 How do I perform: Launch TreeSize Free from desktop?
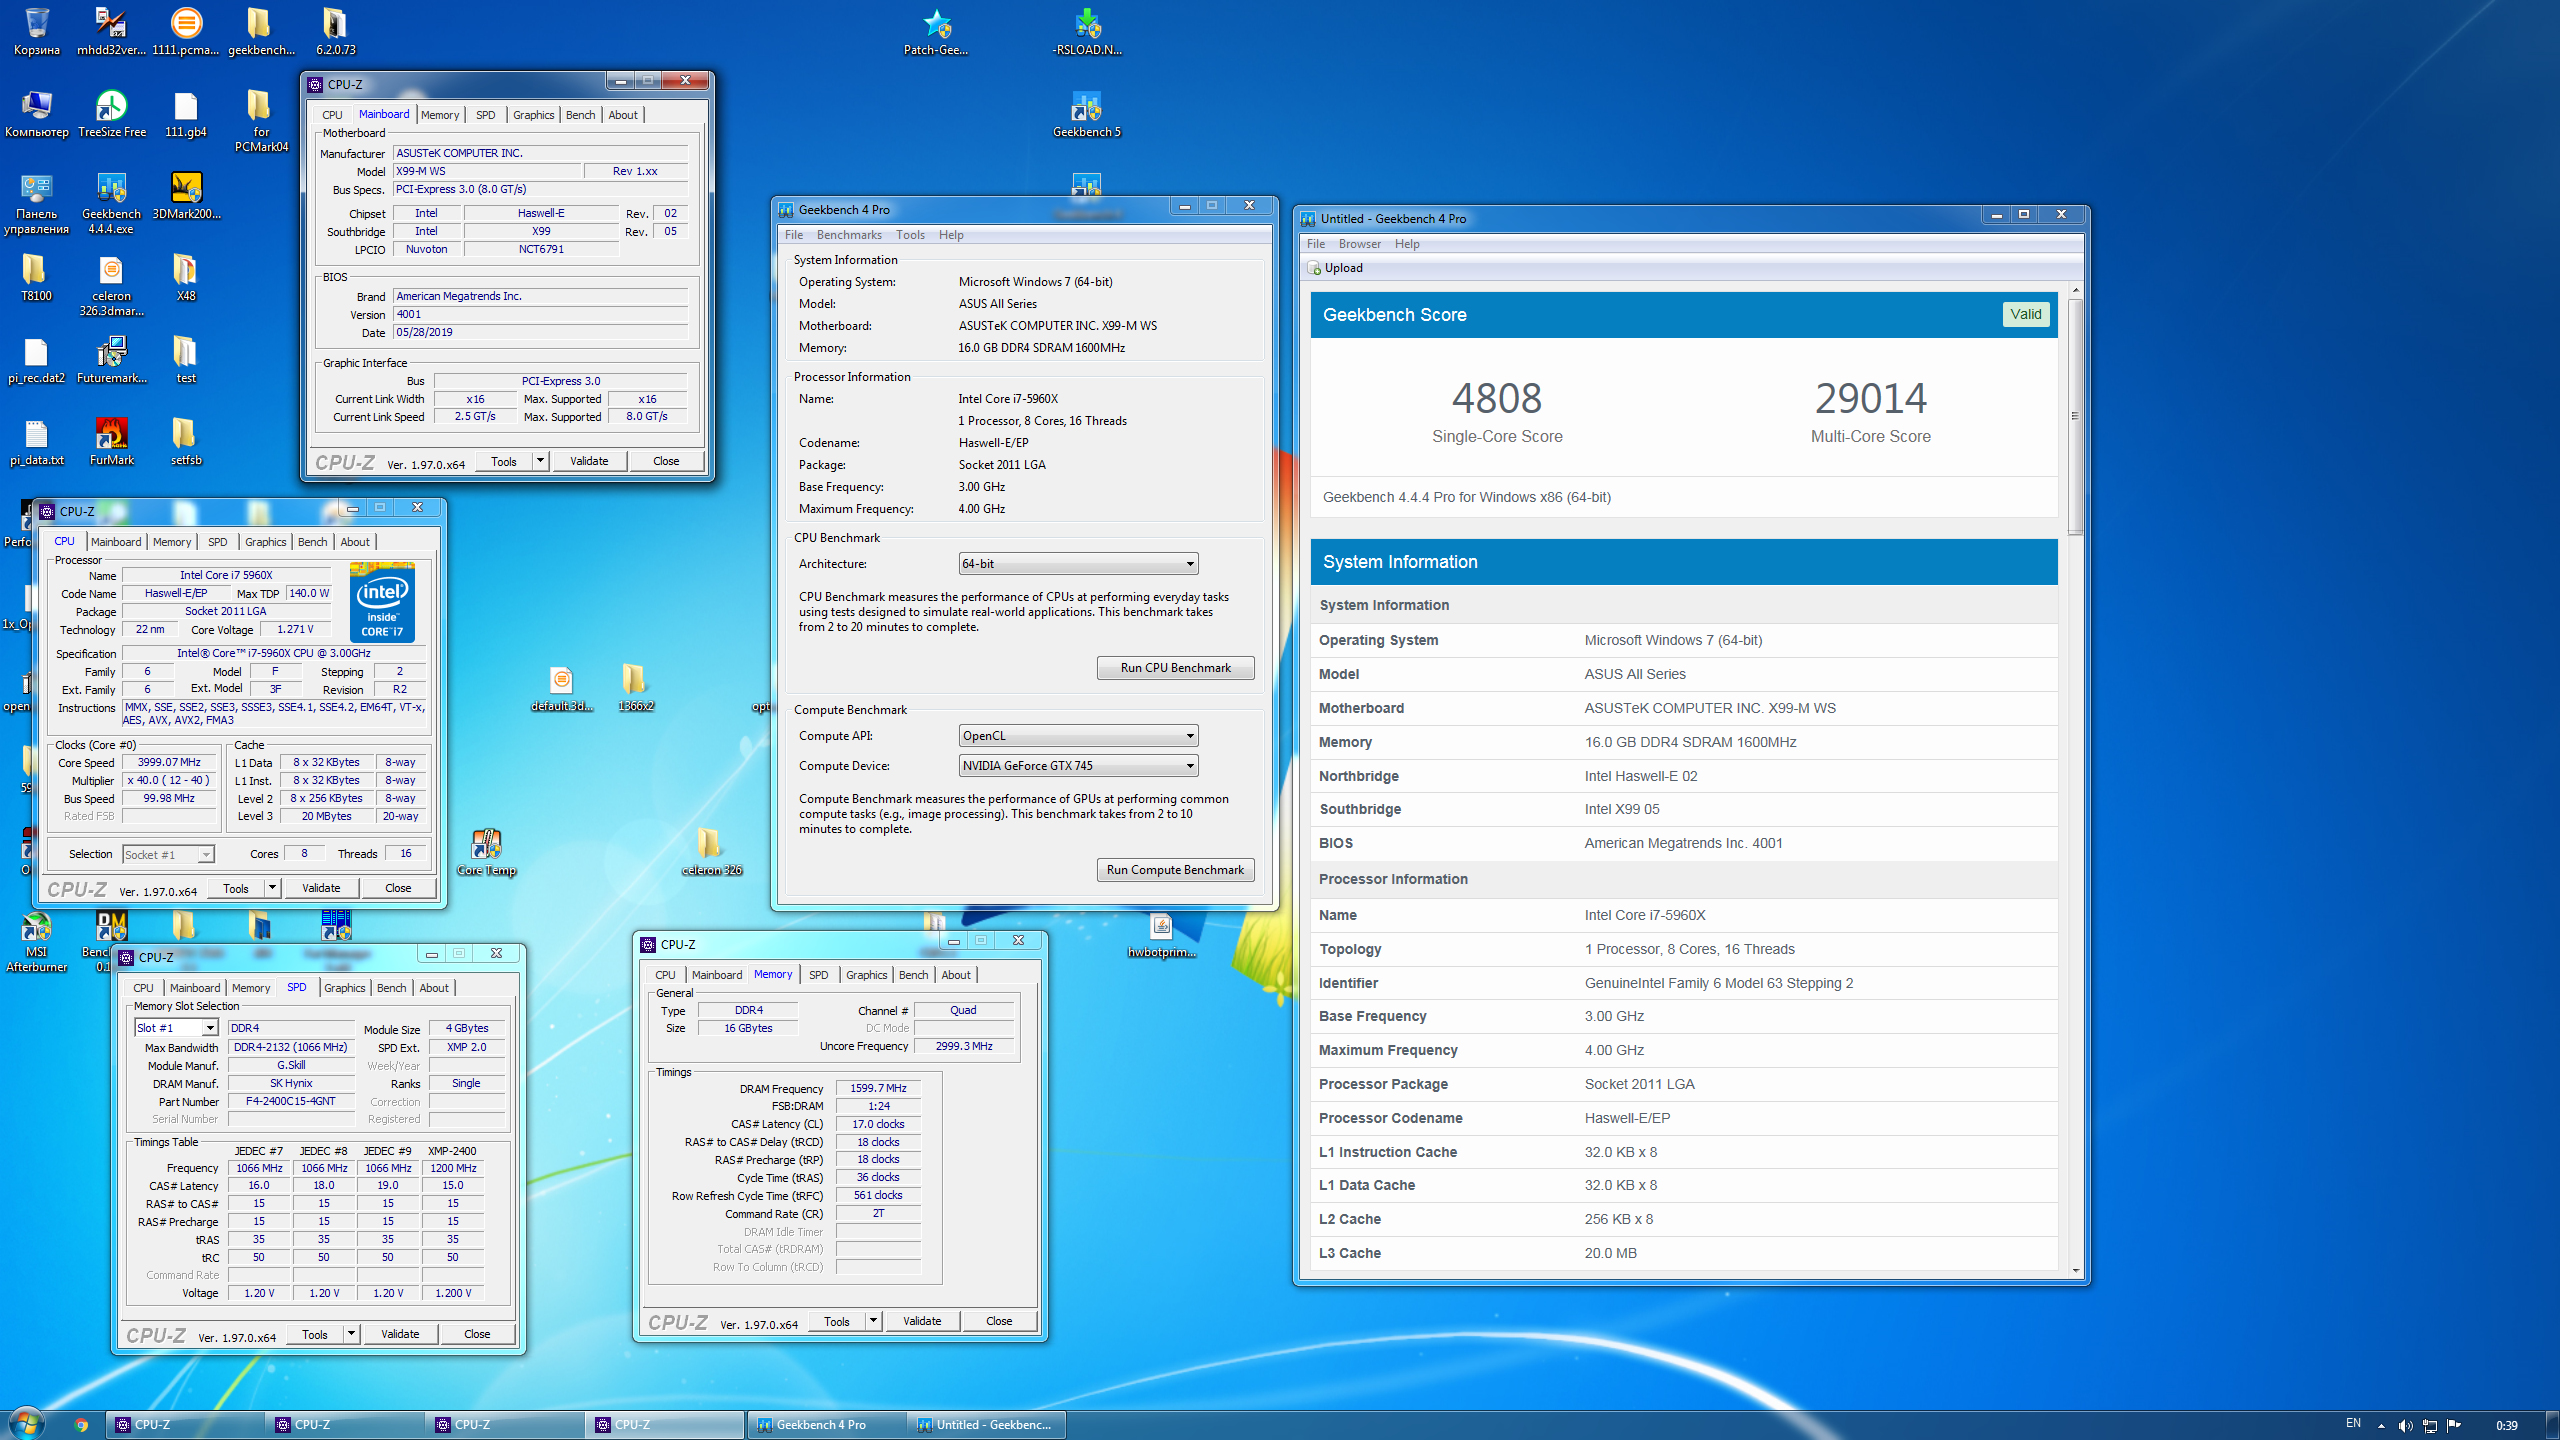[111, 113]
